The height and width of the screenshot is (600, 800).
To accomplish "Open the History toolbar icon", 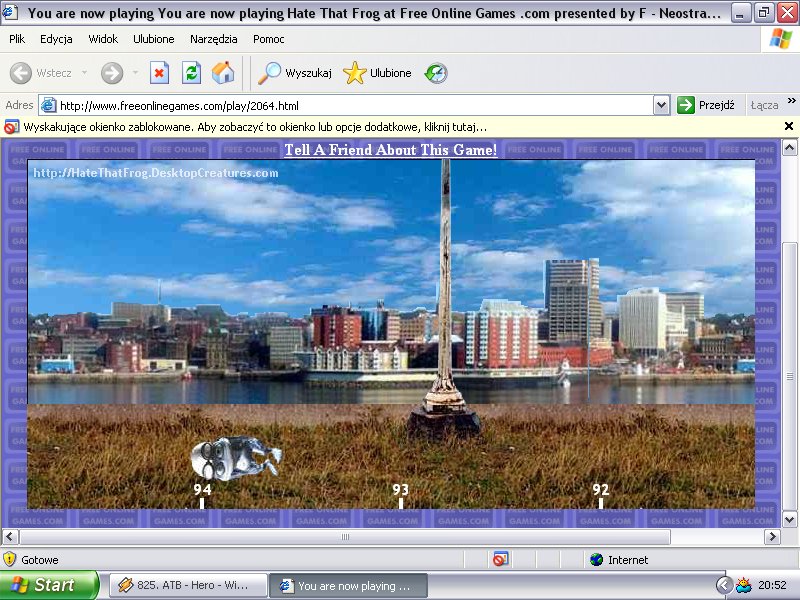I will [436, 73].
